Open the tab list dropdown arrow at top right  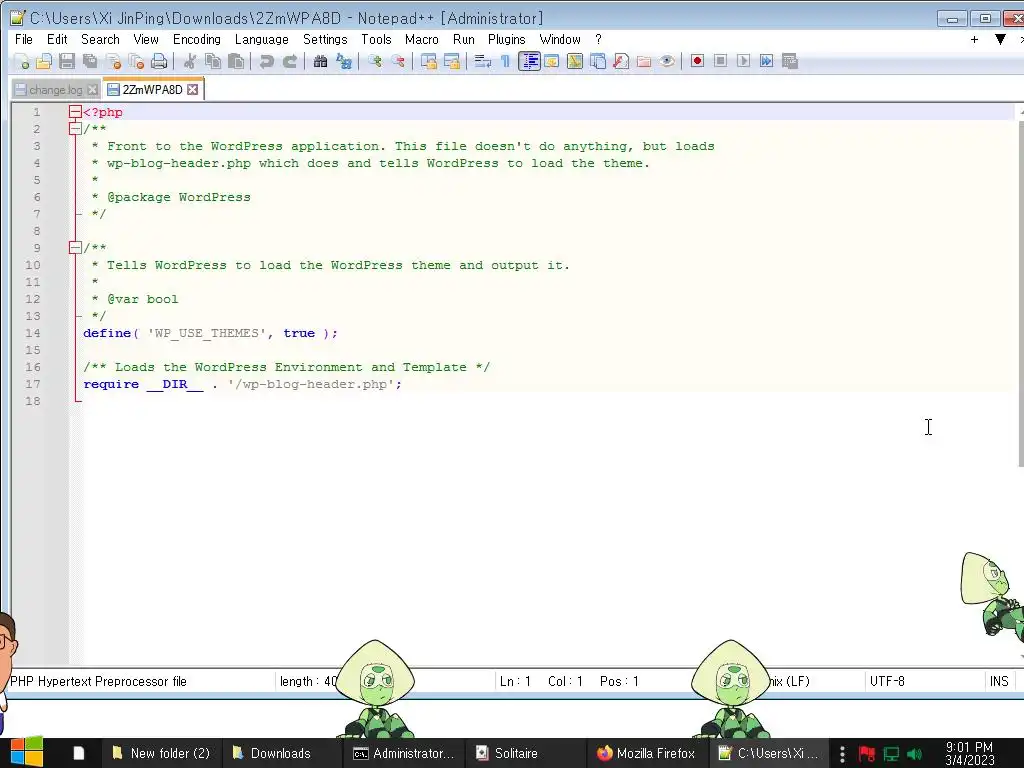[1000, 39]
